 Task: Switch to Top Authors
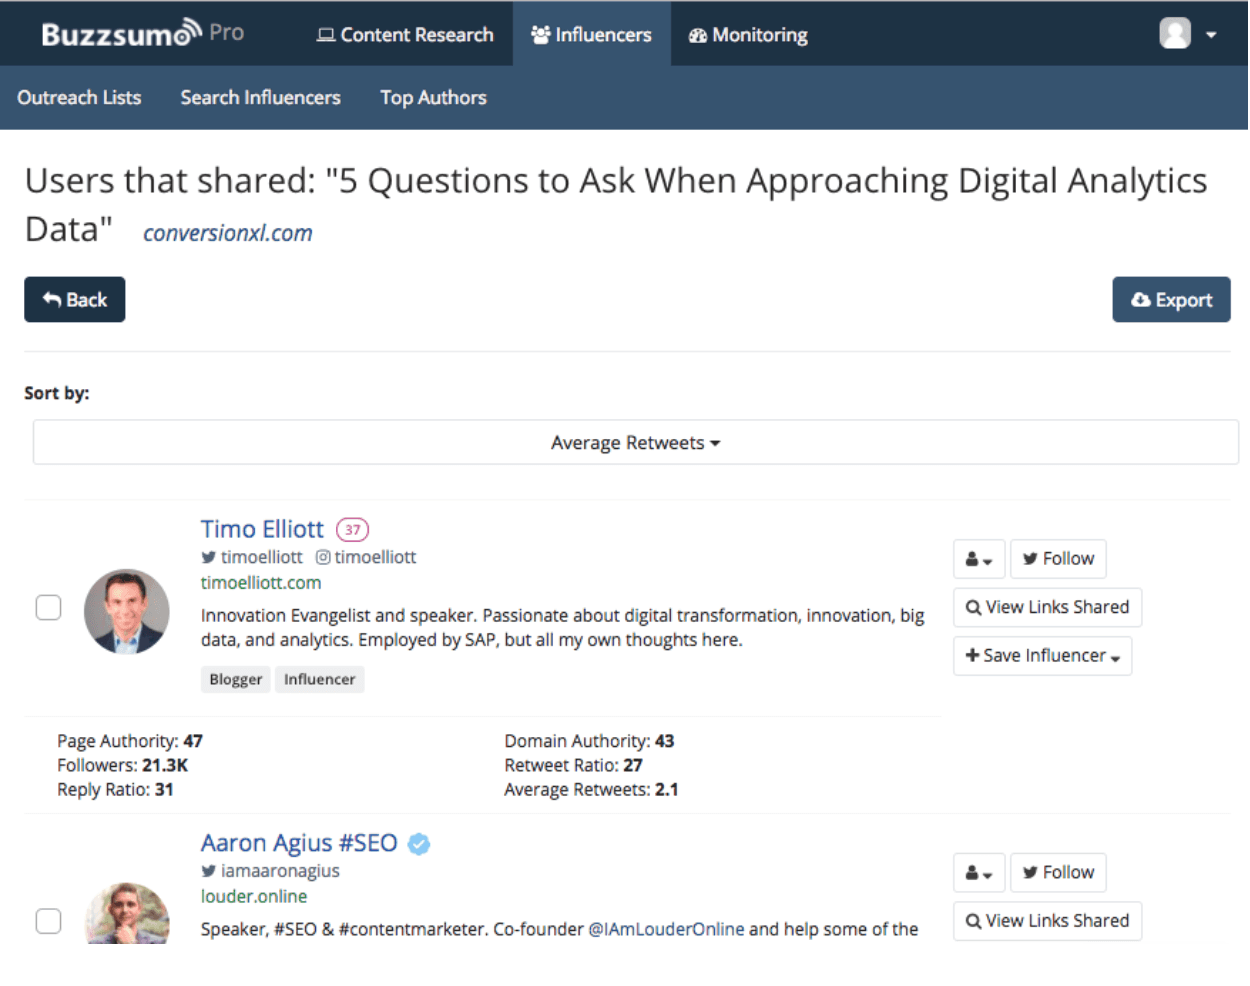pyautogui.click(x=433, y=97)
